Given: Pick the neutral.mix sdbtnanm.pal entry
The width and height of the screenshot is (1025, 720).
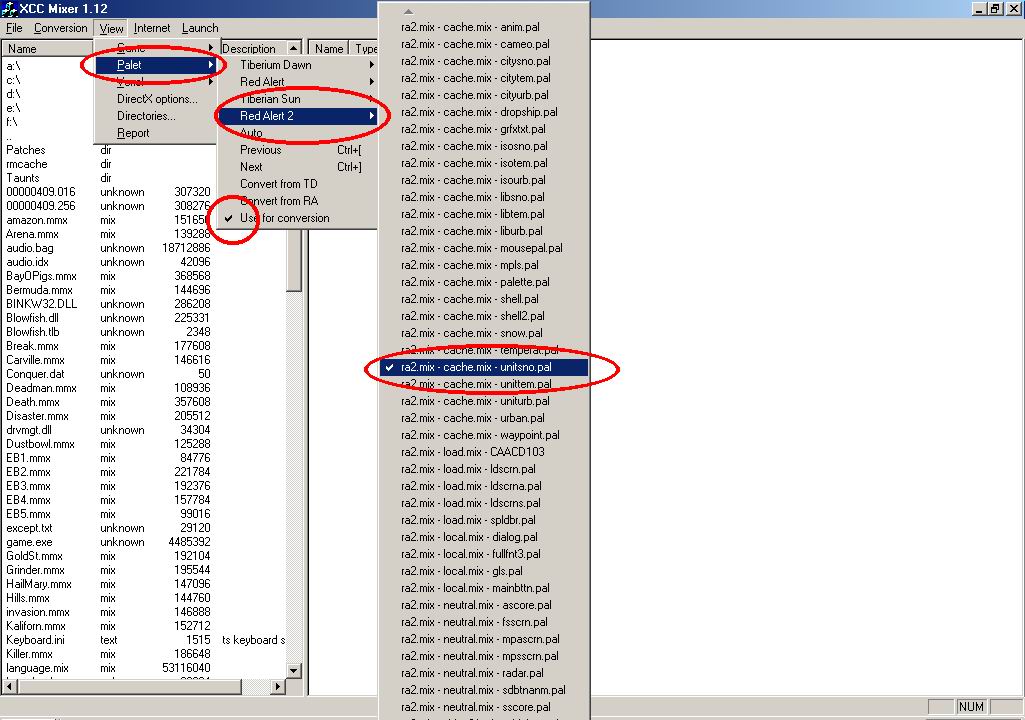Looking at the screenshot, I should 484,690.
